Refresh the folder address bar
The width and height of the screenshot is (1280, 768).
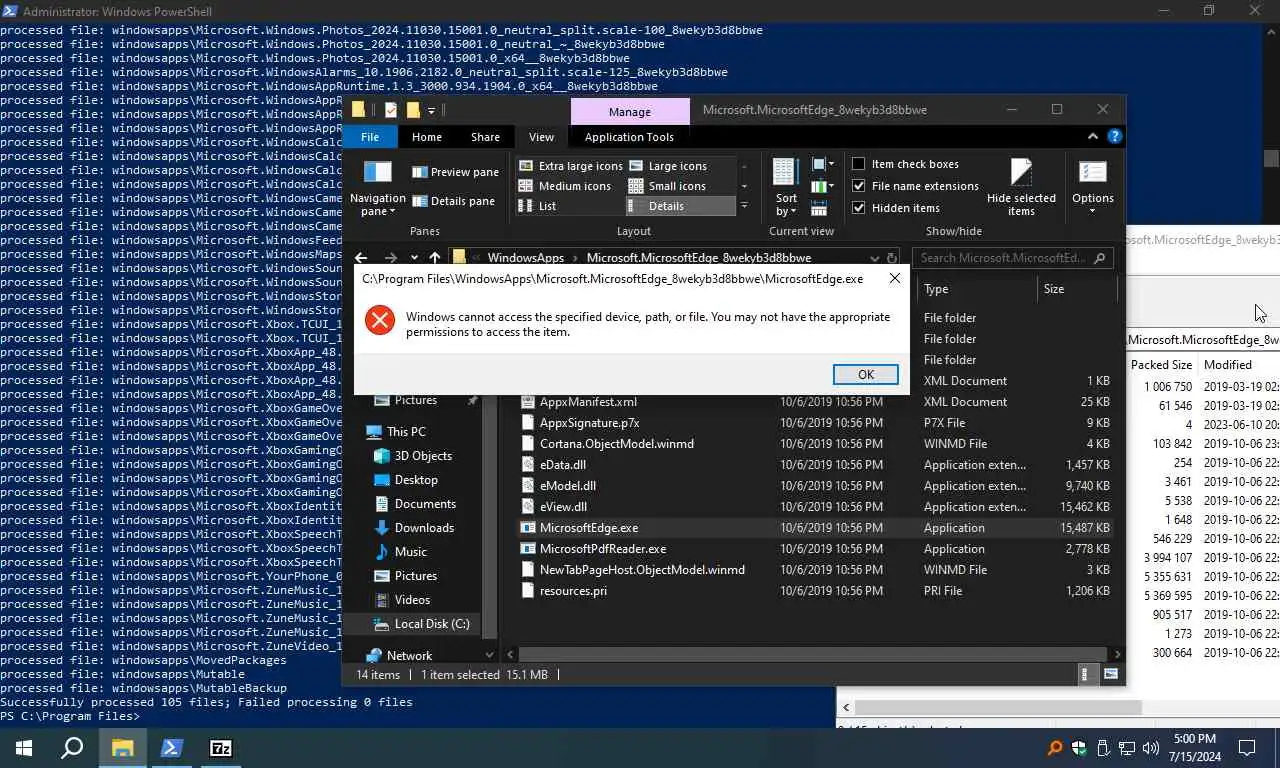(892, 258)
